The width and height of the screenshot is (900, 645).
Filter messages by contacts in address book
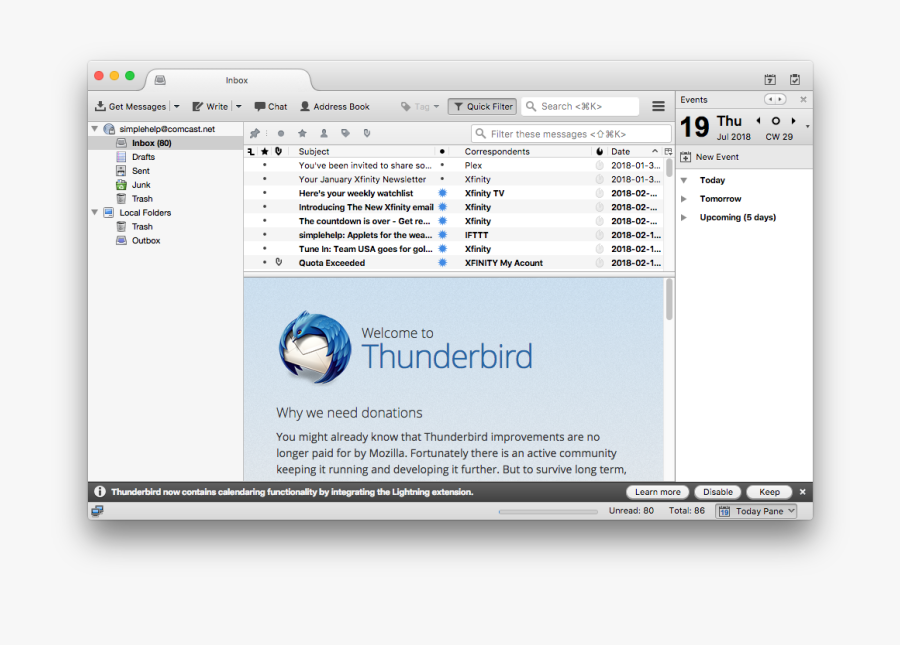[324, 132]
